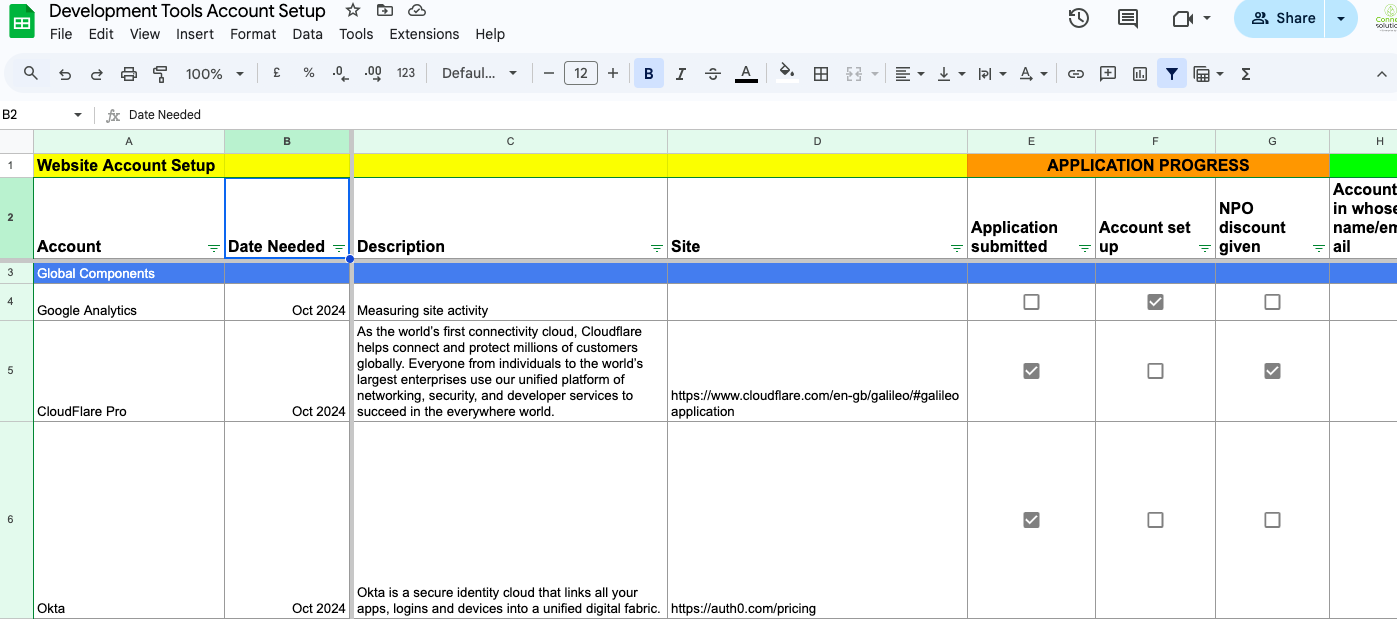Check Account set up for CloudFlare Pro
The image size is (1397, 619).
click(x=1155, y=371)
